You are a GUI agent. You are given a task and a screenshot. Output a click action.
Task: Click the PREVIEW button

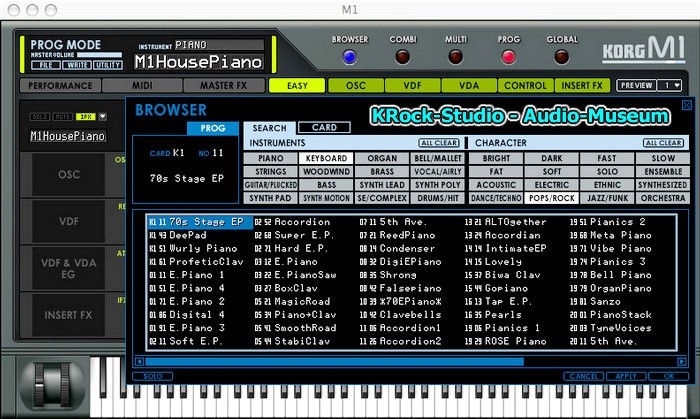coord(636,85)
